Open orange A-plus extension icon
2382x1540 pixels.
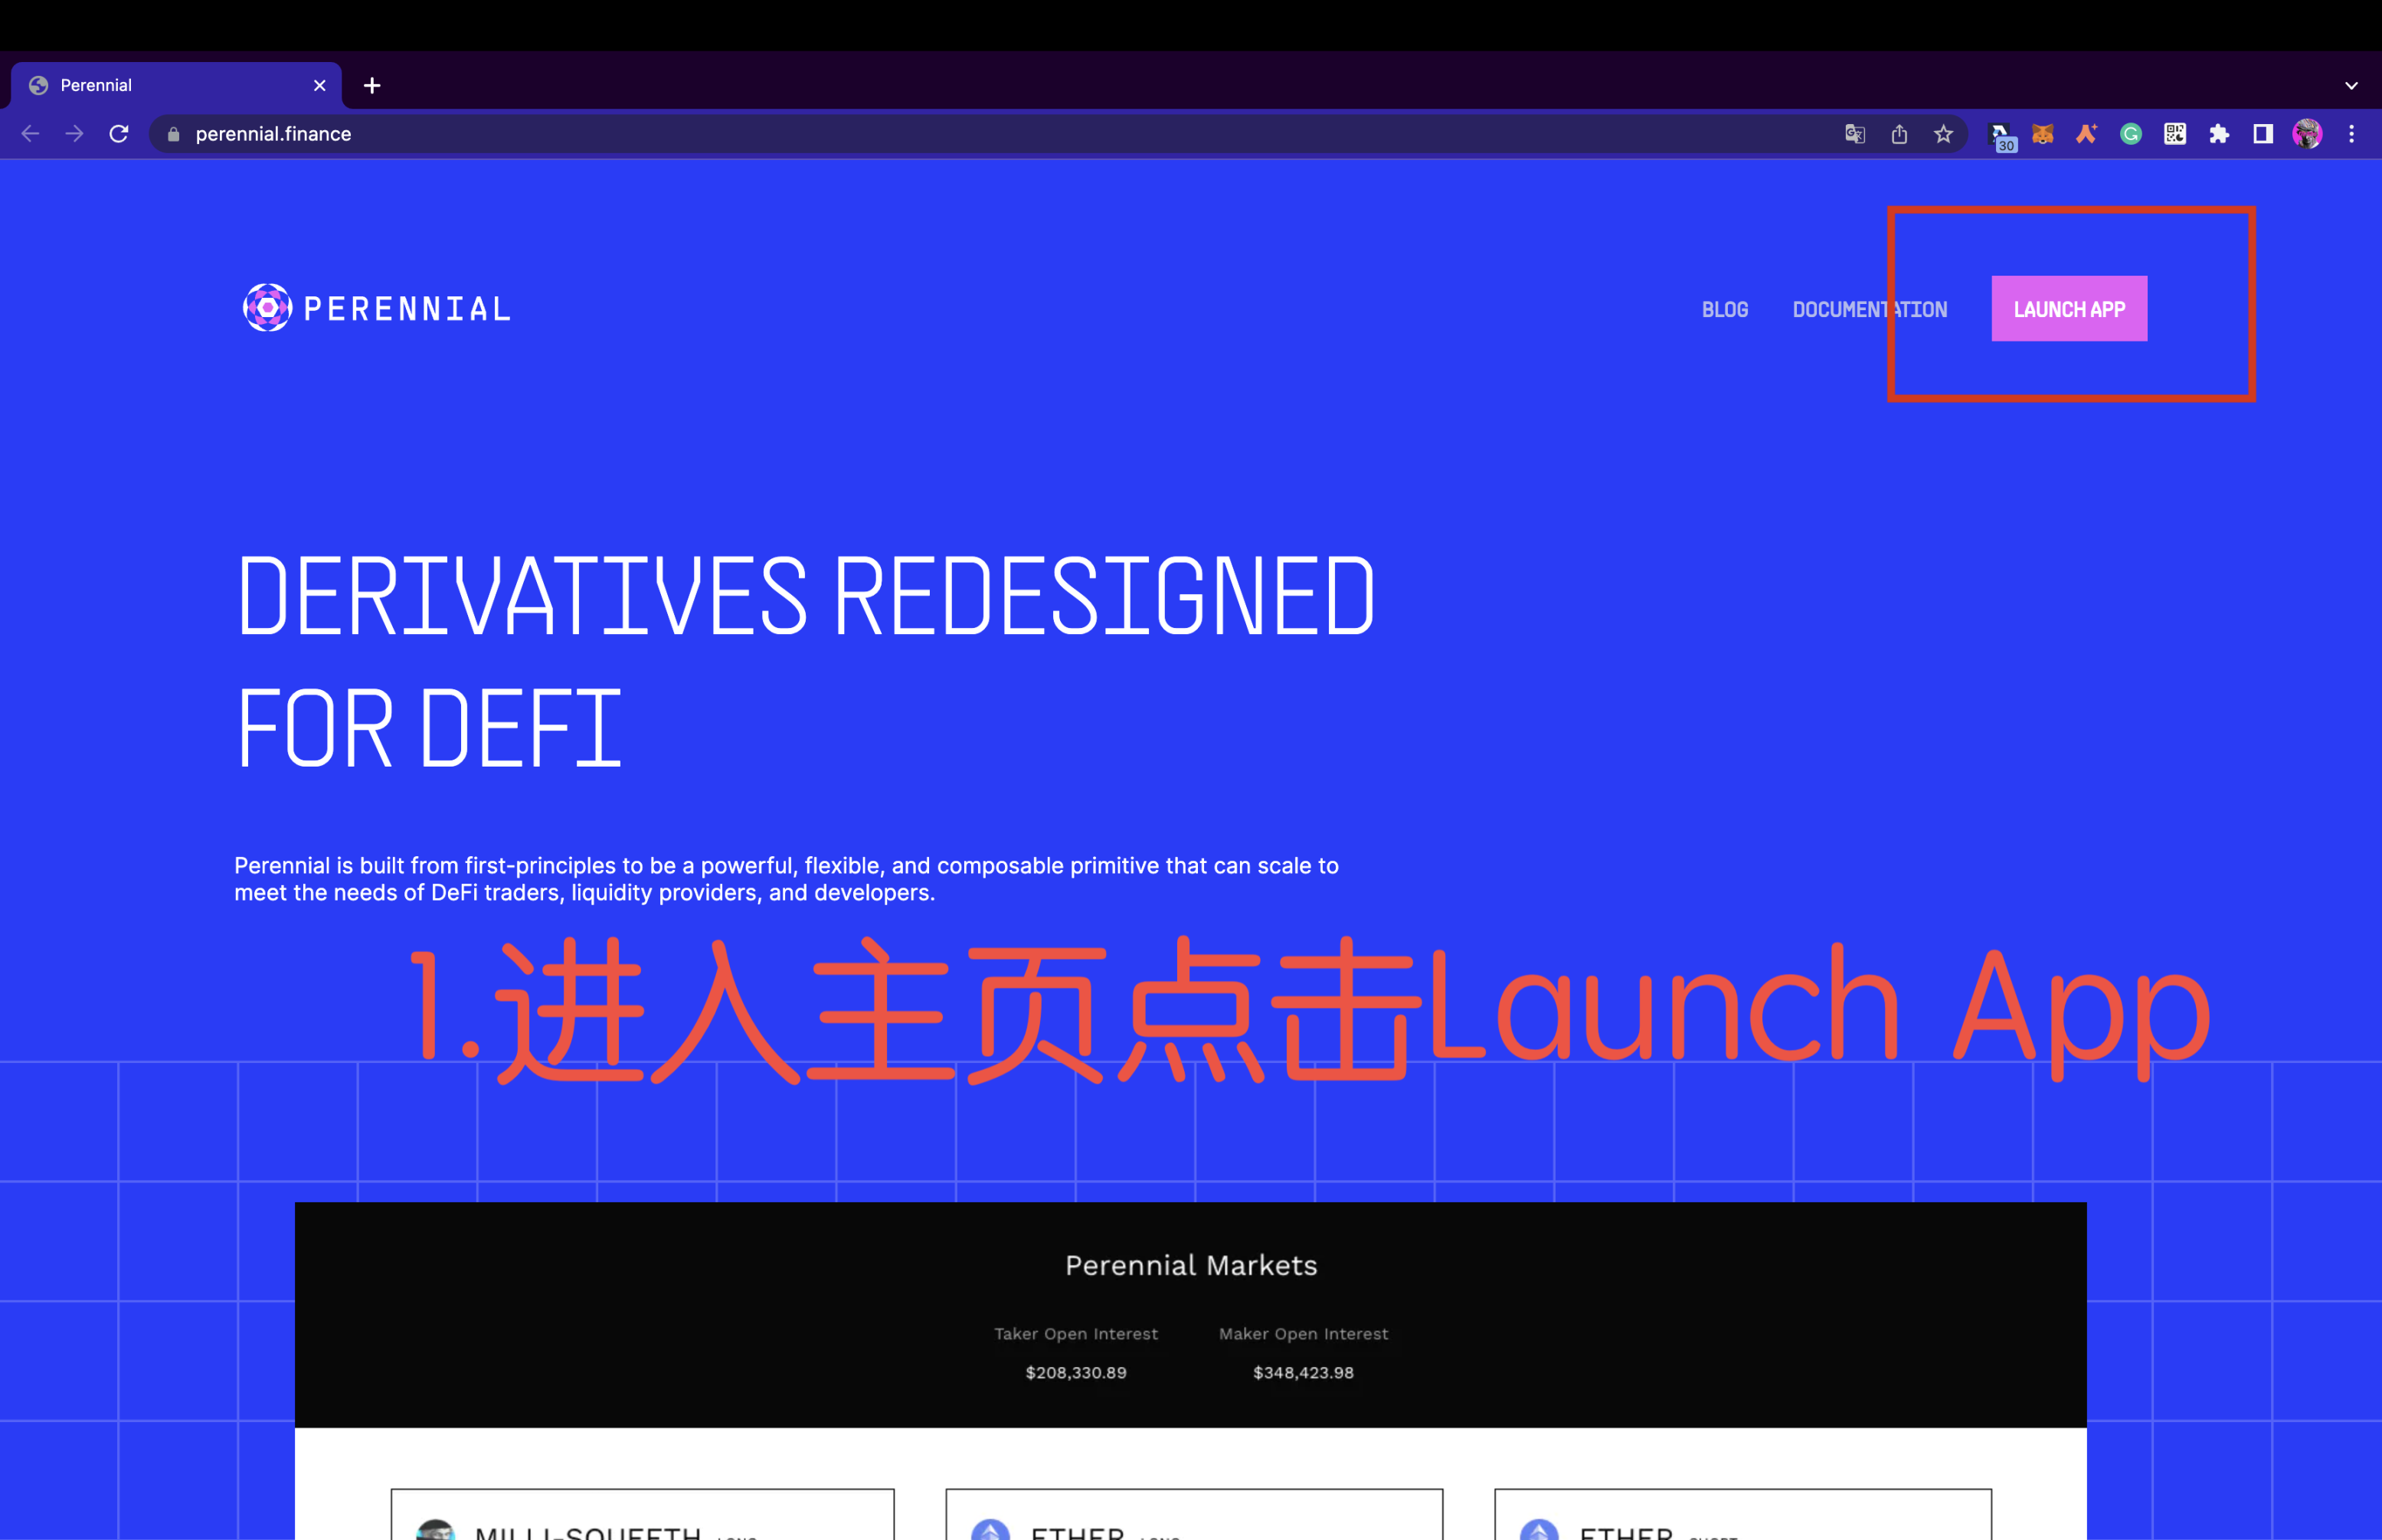[x=2086, y=134]
